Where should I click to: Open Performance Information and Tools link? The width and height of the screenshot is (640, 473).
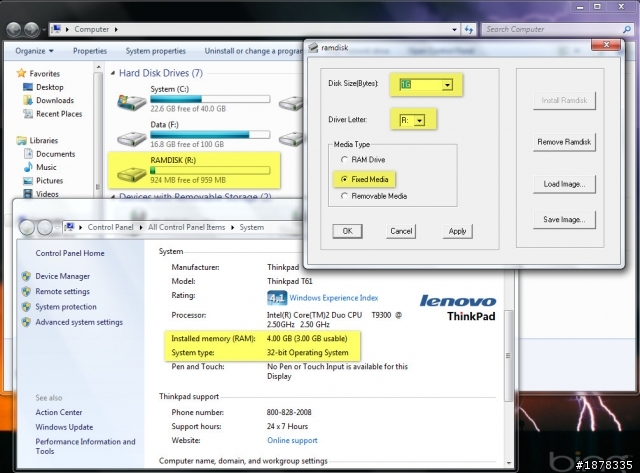click(85, 446)
